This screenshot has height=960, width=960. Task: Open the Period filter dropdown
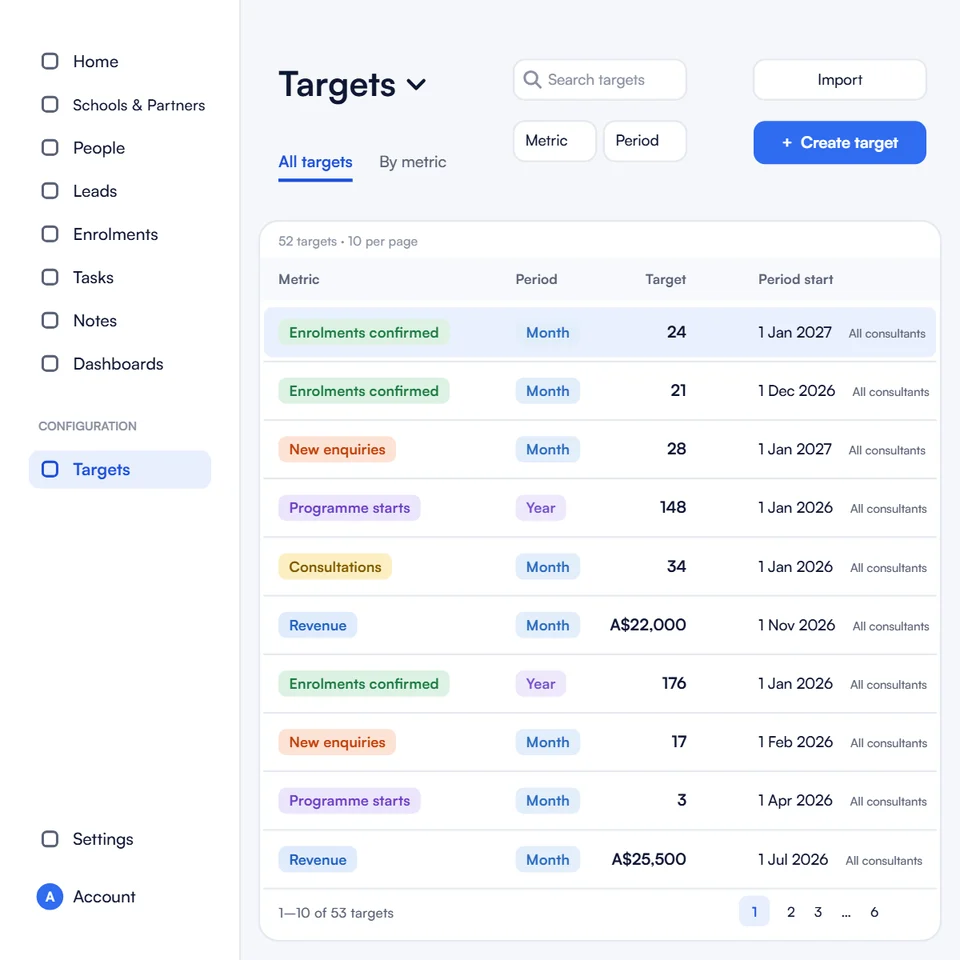click(645, 141)
